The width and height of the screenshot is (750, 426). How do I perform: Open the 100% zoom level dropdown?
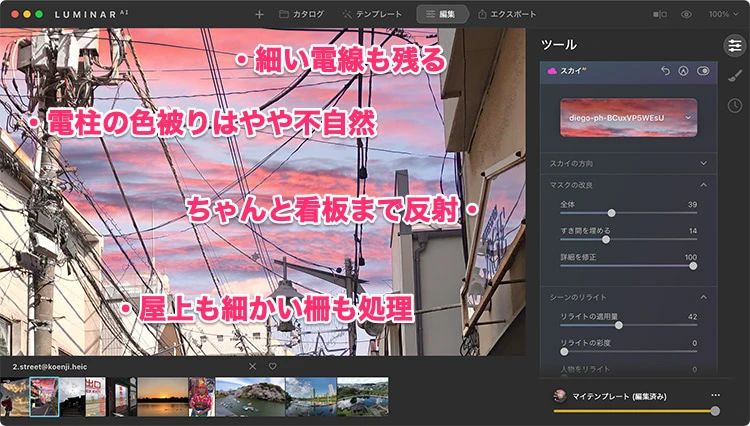pyautogui.click(x=722, y=15)
